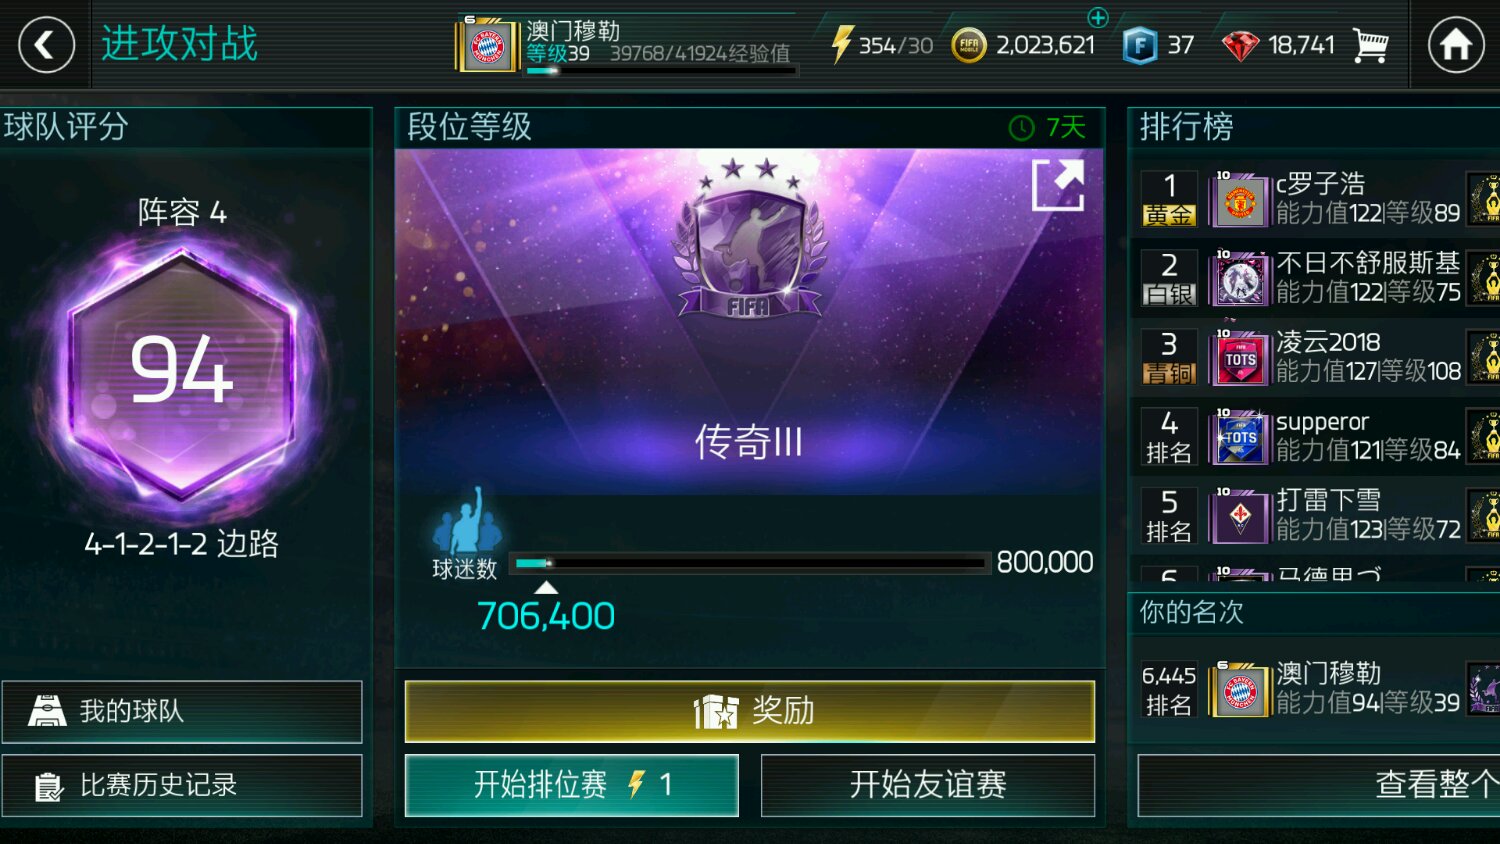This screenshot has height=844, width=1500.
Task: Tap the red gem currency icon
Action: coord(1240,45)
